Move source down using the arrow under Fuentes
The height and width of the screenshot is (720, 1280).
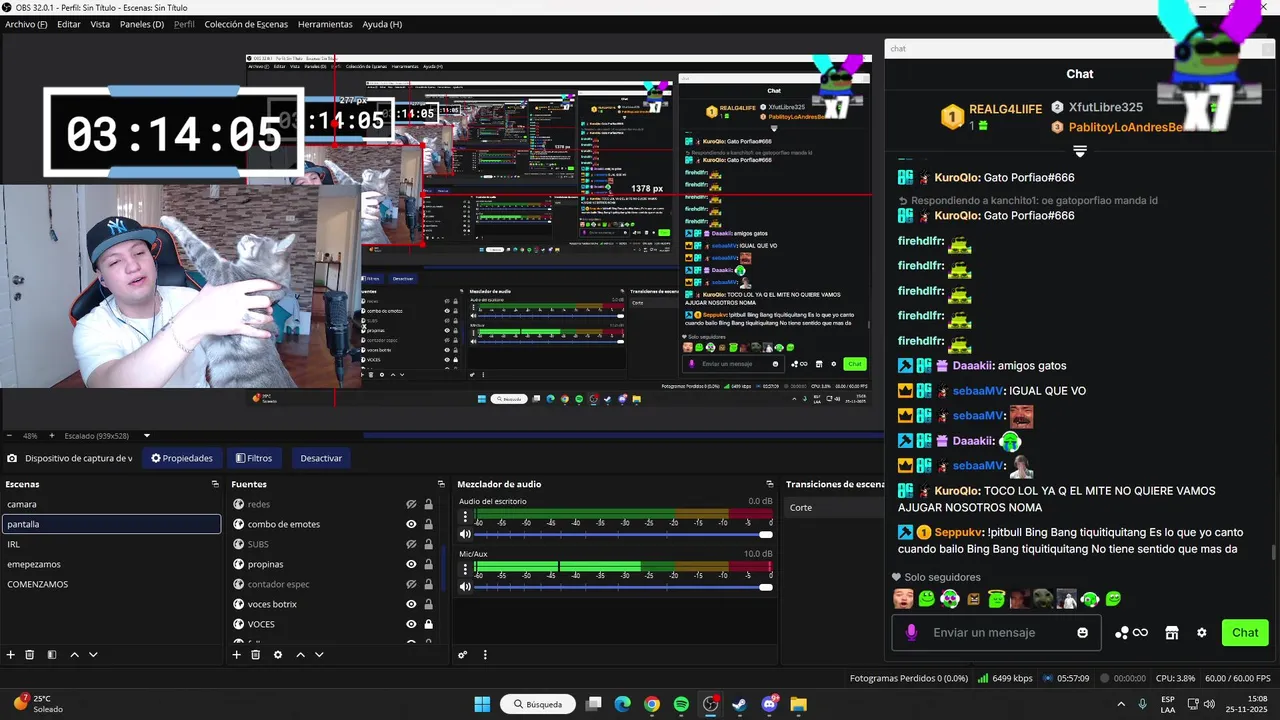tap(319, 655)
